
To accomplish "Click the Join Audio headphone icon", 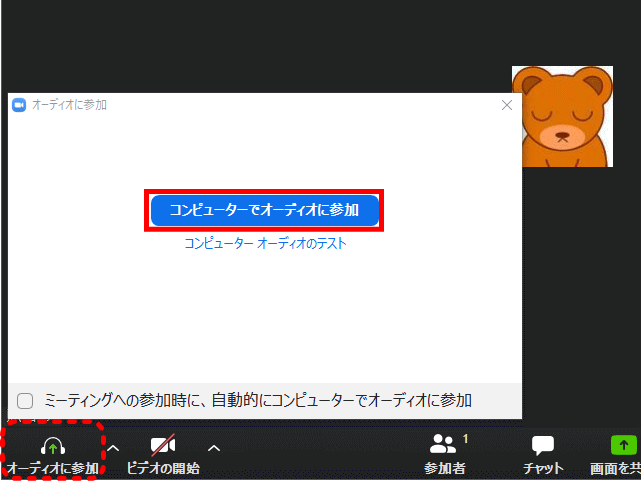I will click(x=53, y=446).
